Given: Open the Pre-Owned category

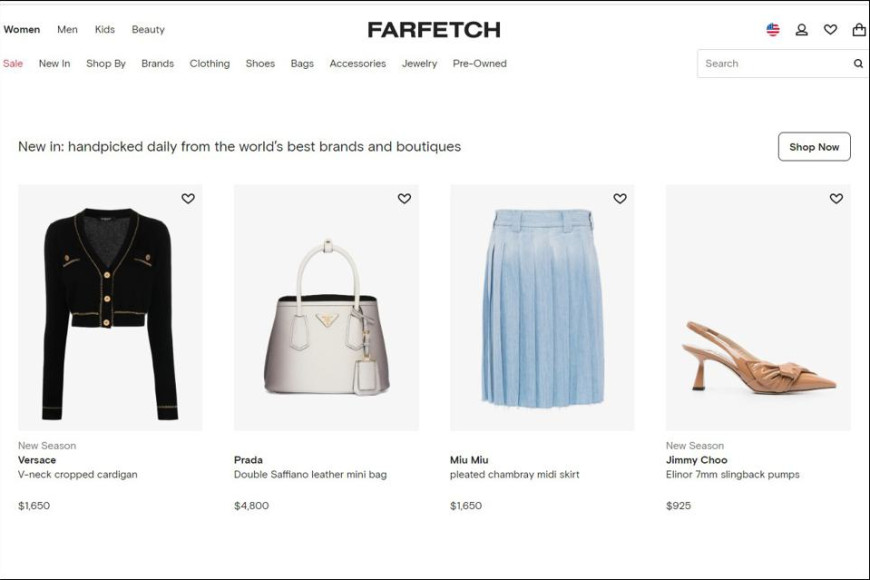Looking at the screenshot, I should pos(479,64).
